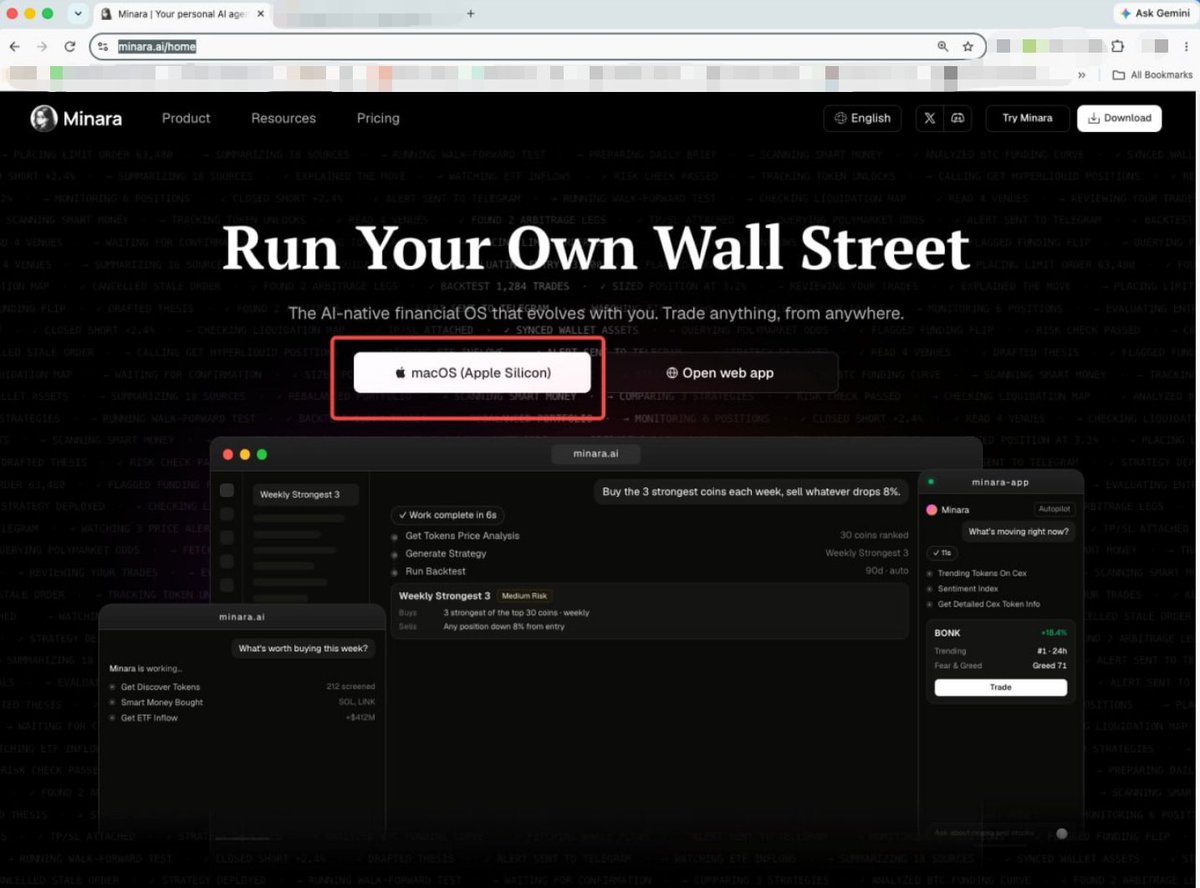Open the Chrome extensions puzzle icon
Screen dimensions: 1200x888
[1118, 46]
